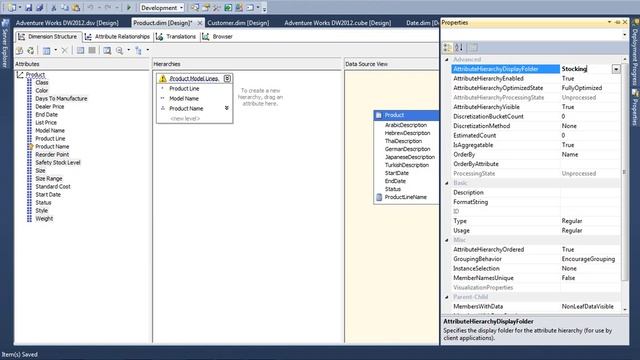The image size is (640, 360).
Task: Open the Browser tab
Action: click(x=217, y=37)
